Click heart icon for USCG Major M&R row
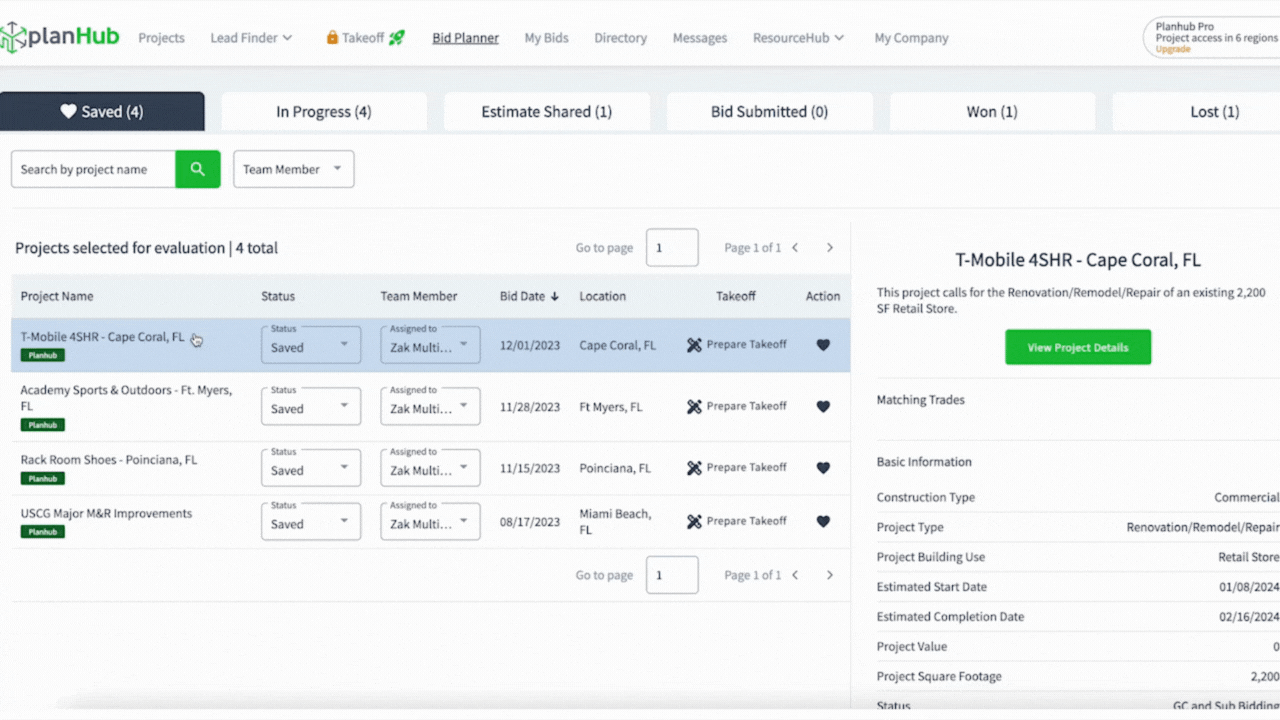 pos(823,522)
